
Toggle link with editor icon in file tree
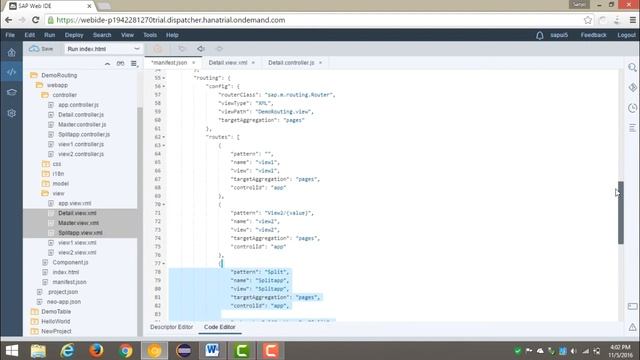[120, 64]
